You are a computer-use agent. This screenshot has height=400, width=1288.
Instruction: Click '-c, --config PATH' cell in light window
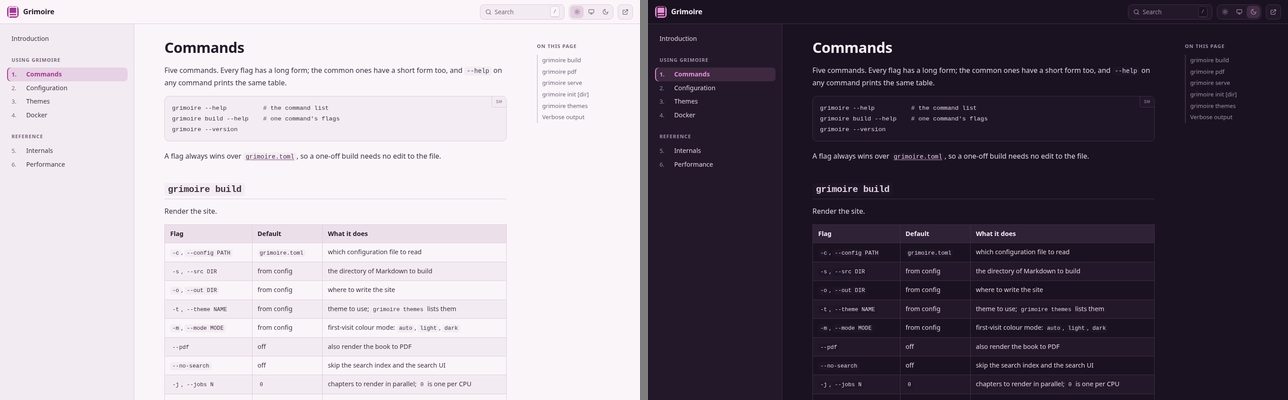[x=208, y=252]
